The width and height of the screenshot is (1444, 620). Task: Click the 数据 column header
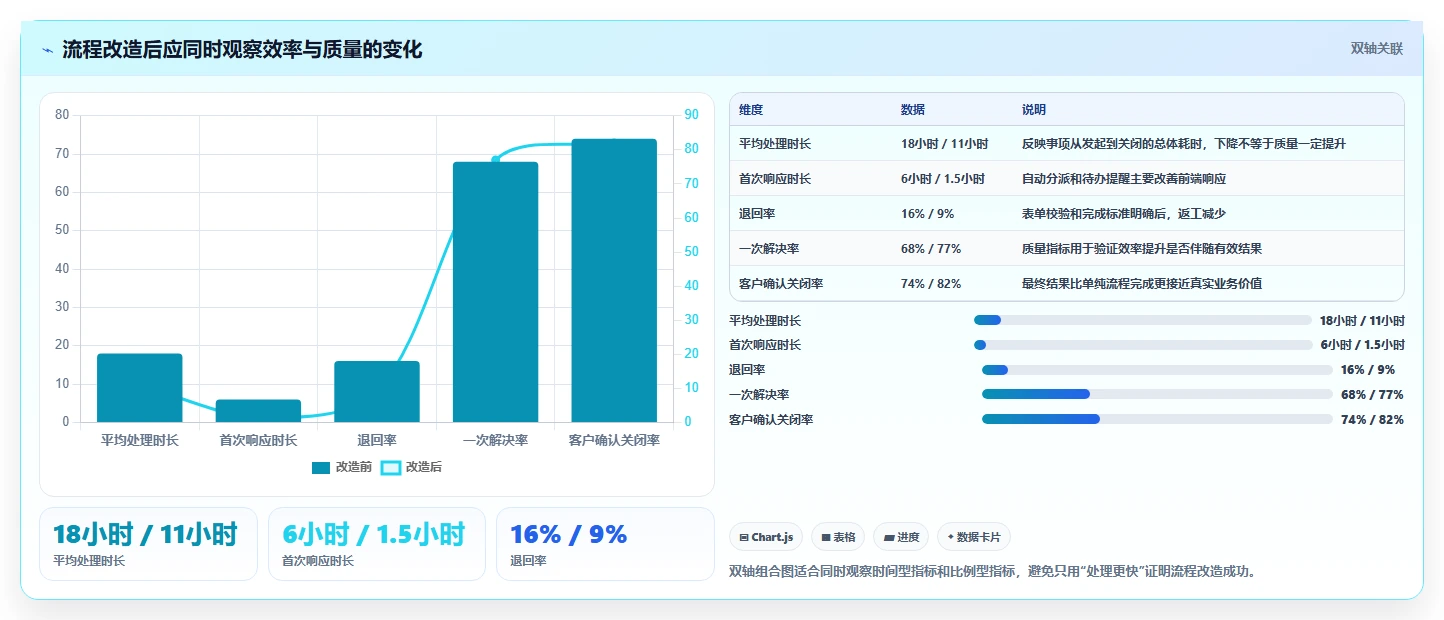click(x=913, y=110)
